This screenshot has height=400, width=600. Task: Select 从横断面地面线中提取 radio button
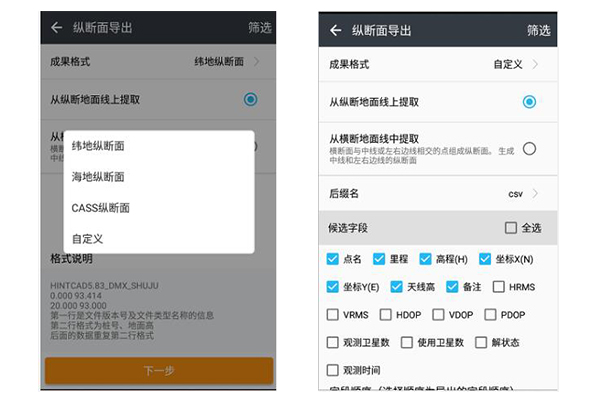click(x=529, y=148)
